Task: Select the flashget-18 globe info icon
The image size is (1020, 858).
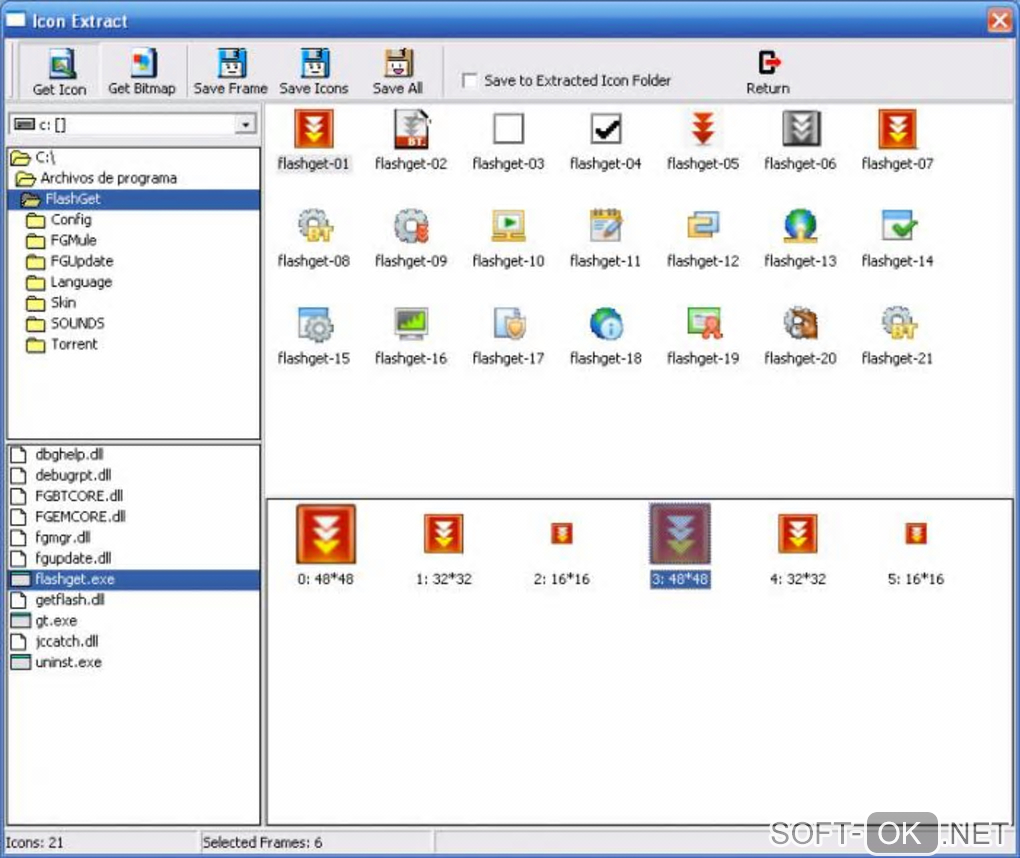Action: coord(606,335)
